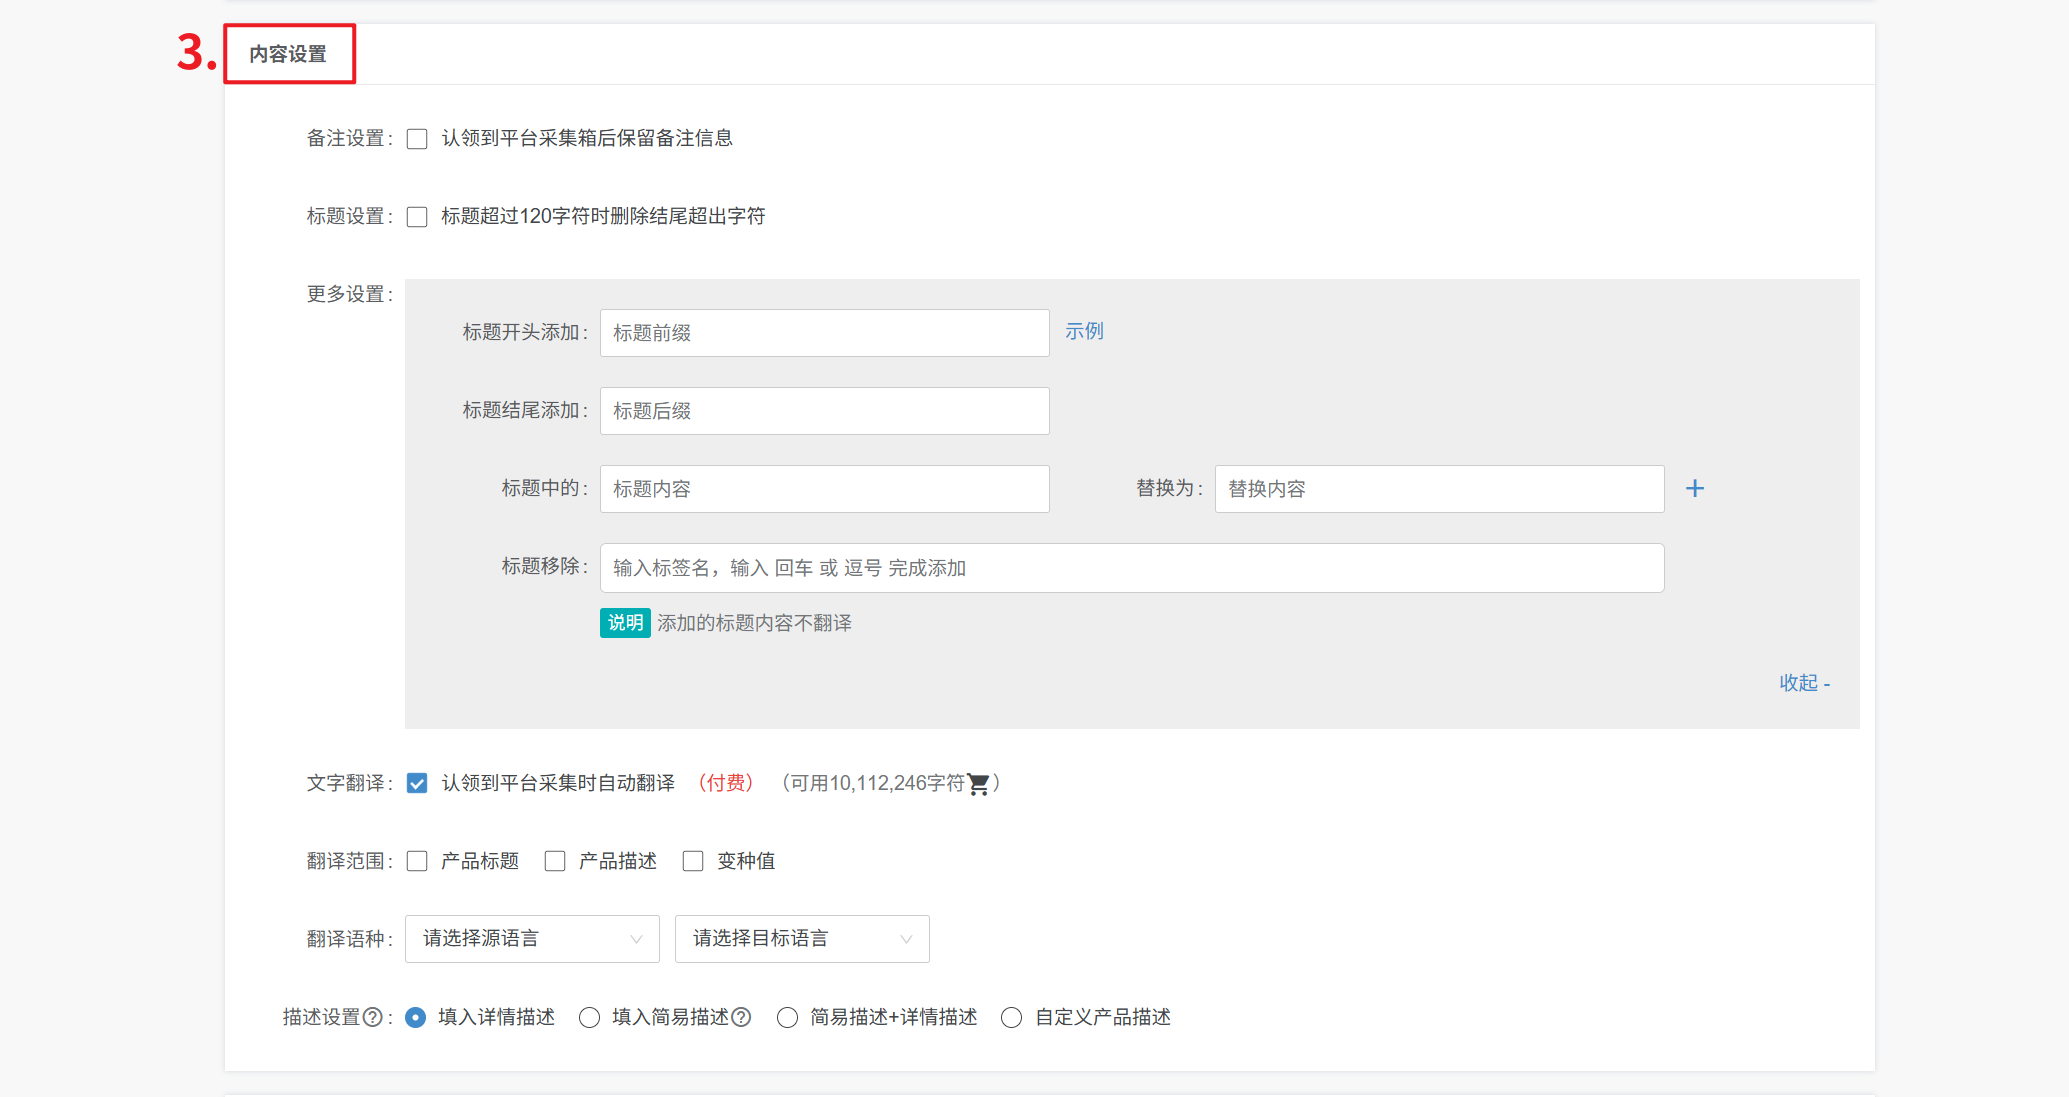The width and height of the screenshot is (2069, 1097).
Task: Open the 请选择目标语言 dropdown
Action: 801,939
